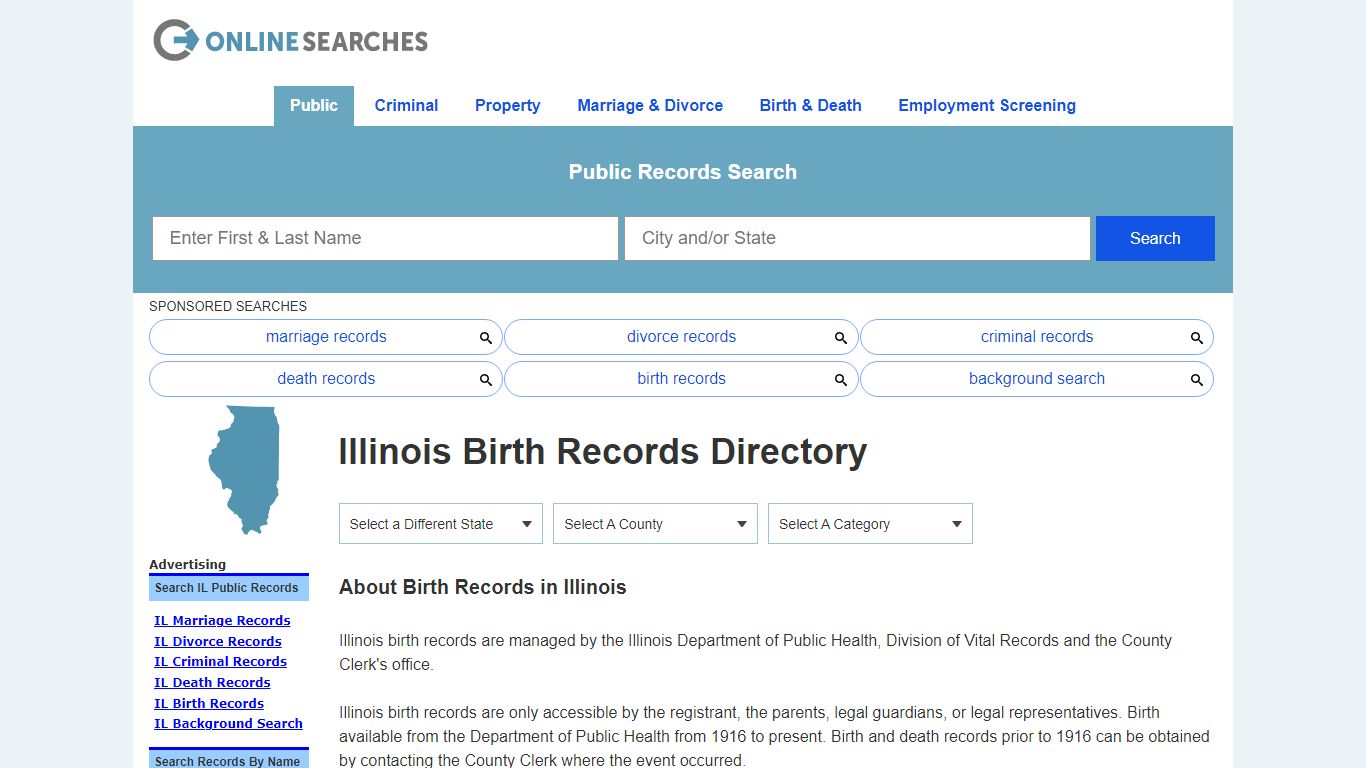Click Search IL Public Records header
This screenshot has width=1366, height=768.
tap(229, 588)
